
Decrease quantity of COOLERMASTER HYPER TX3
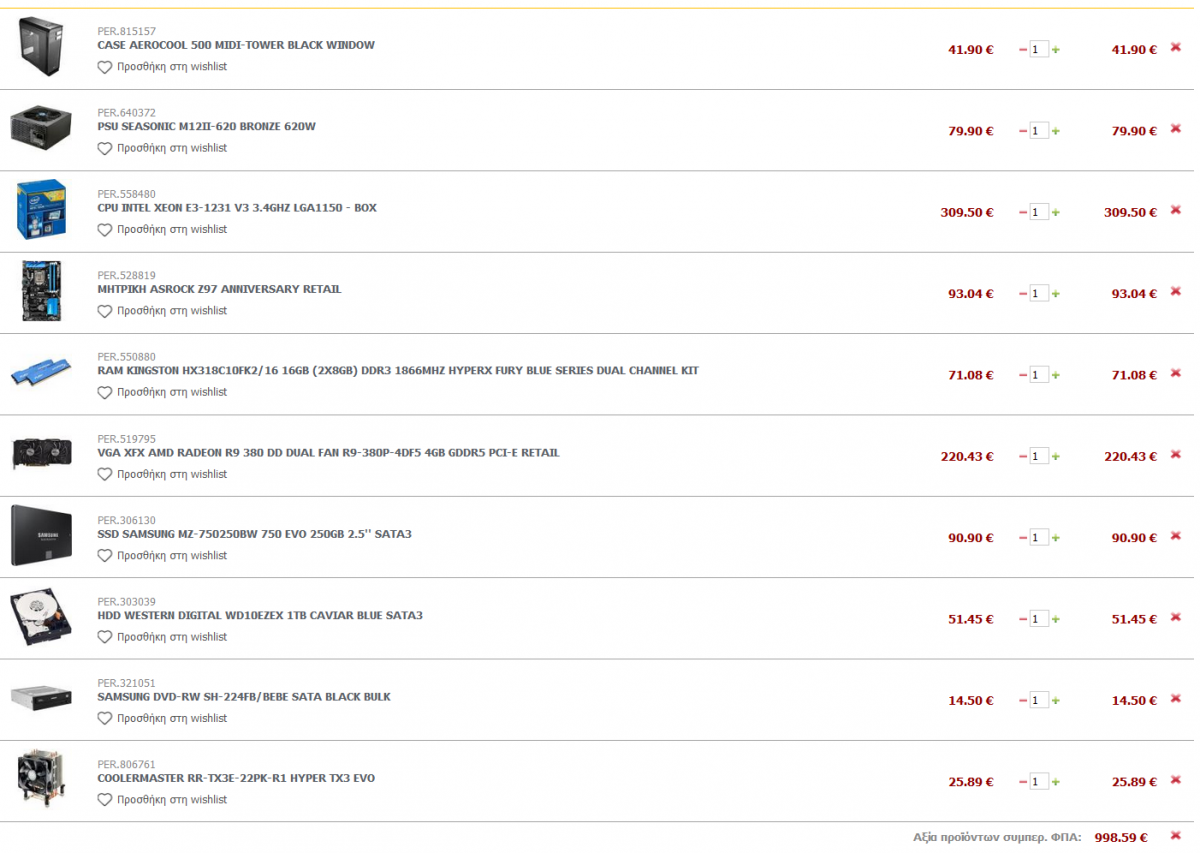1023,782
